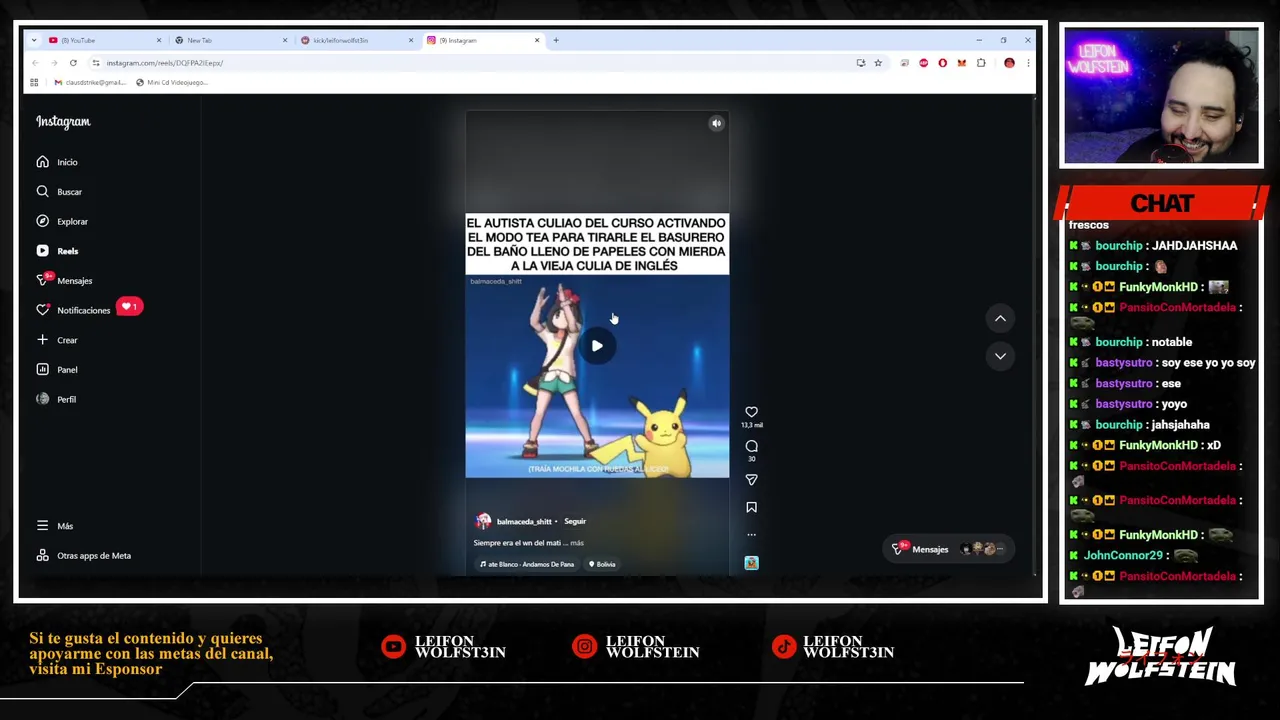
Task: Play the paused reel video
Action: pos(597,346)
